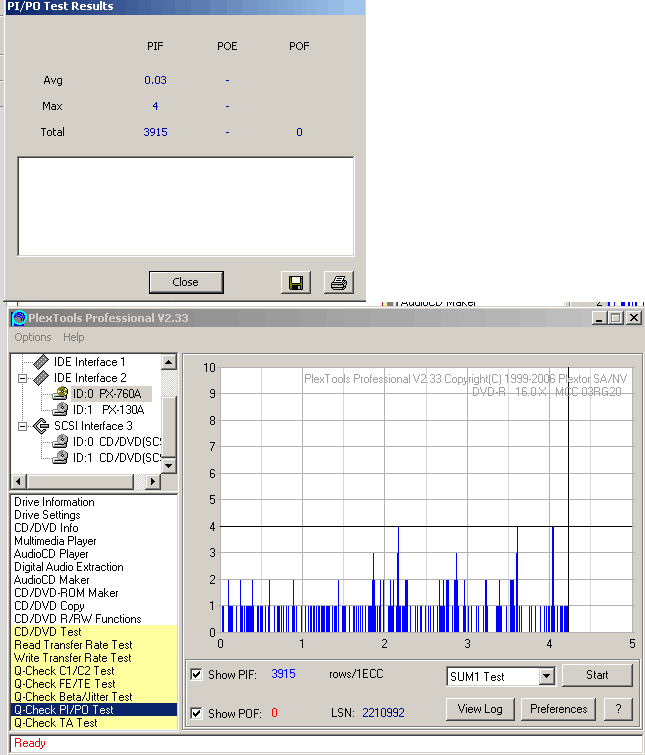645x755 pixels.
Task: Open the Help menu
Action: [74, 338]
